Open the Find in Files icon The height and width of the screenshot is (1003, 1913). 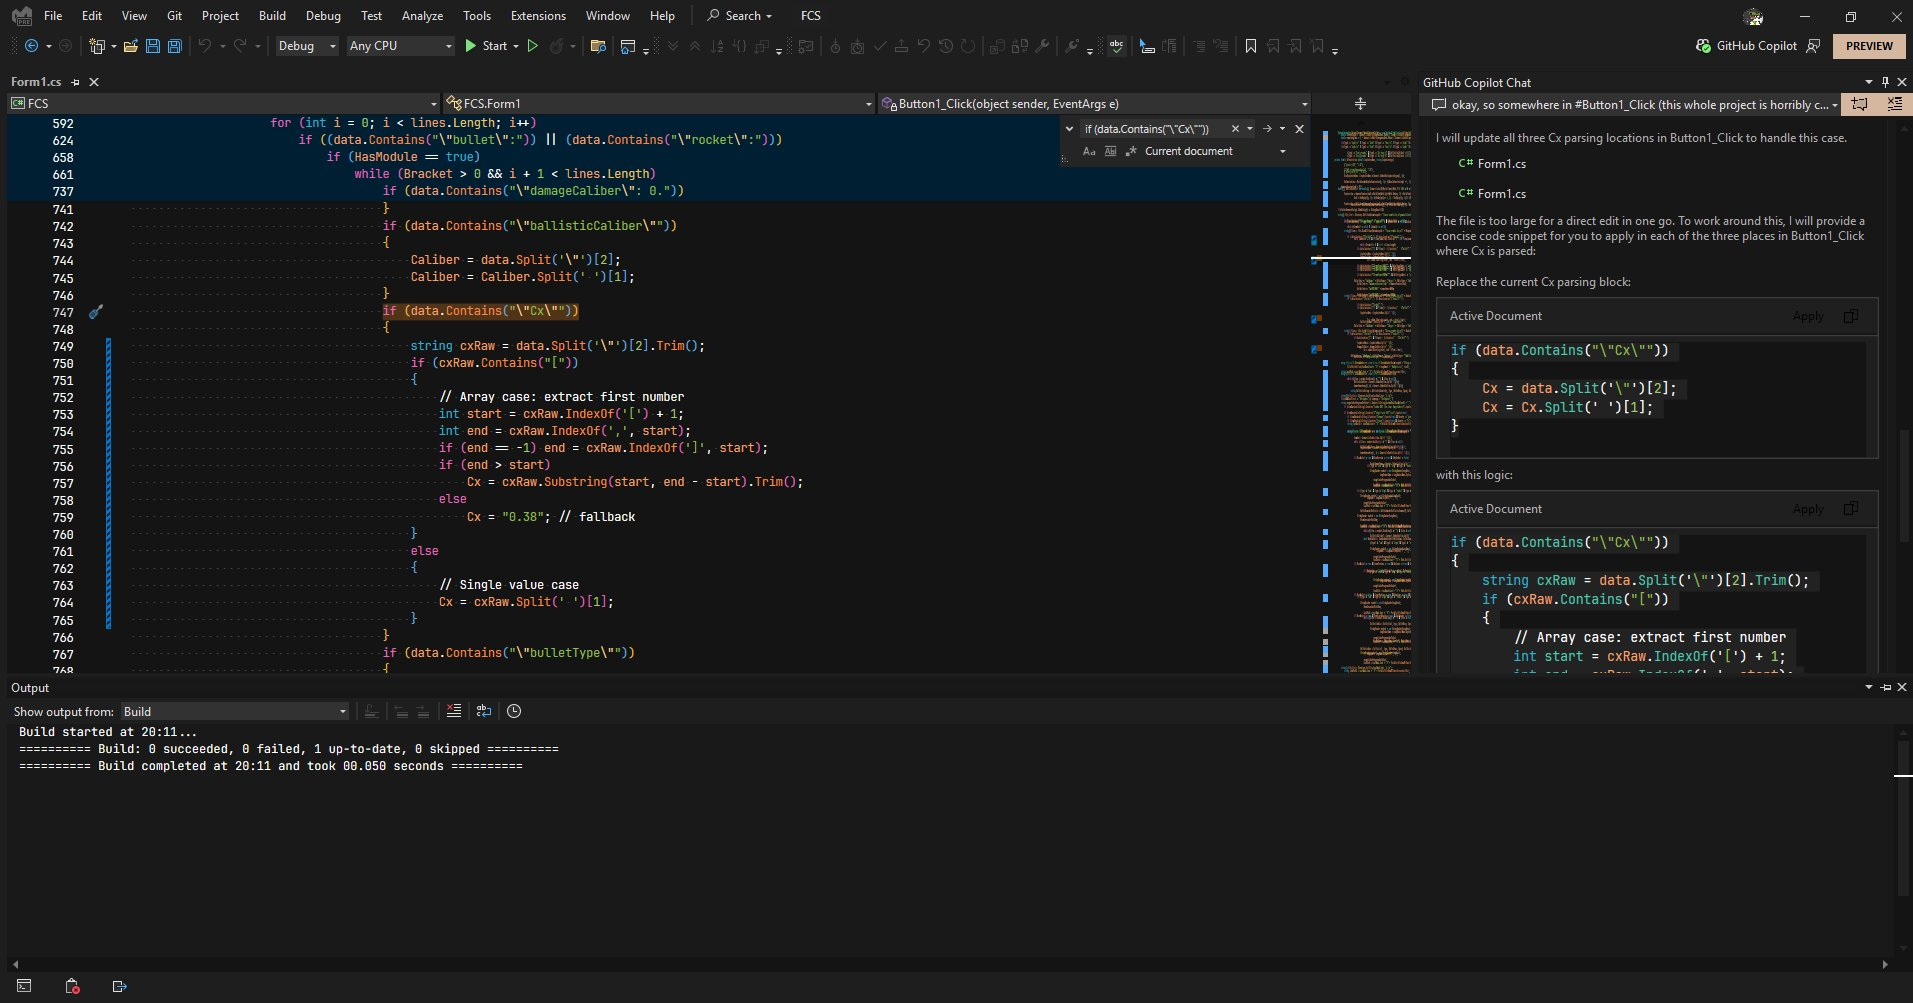(x=598, y=46)
